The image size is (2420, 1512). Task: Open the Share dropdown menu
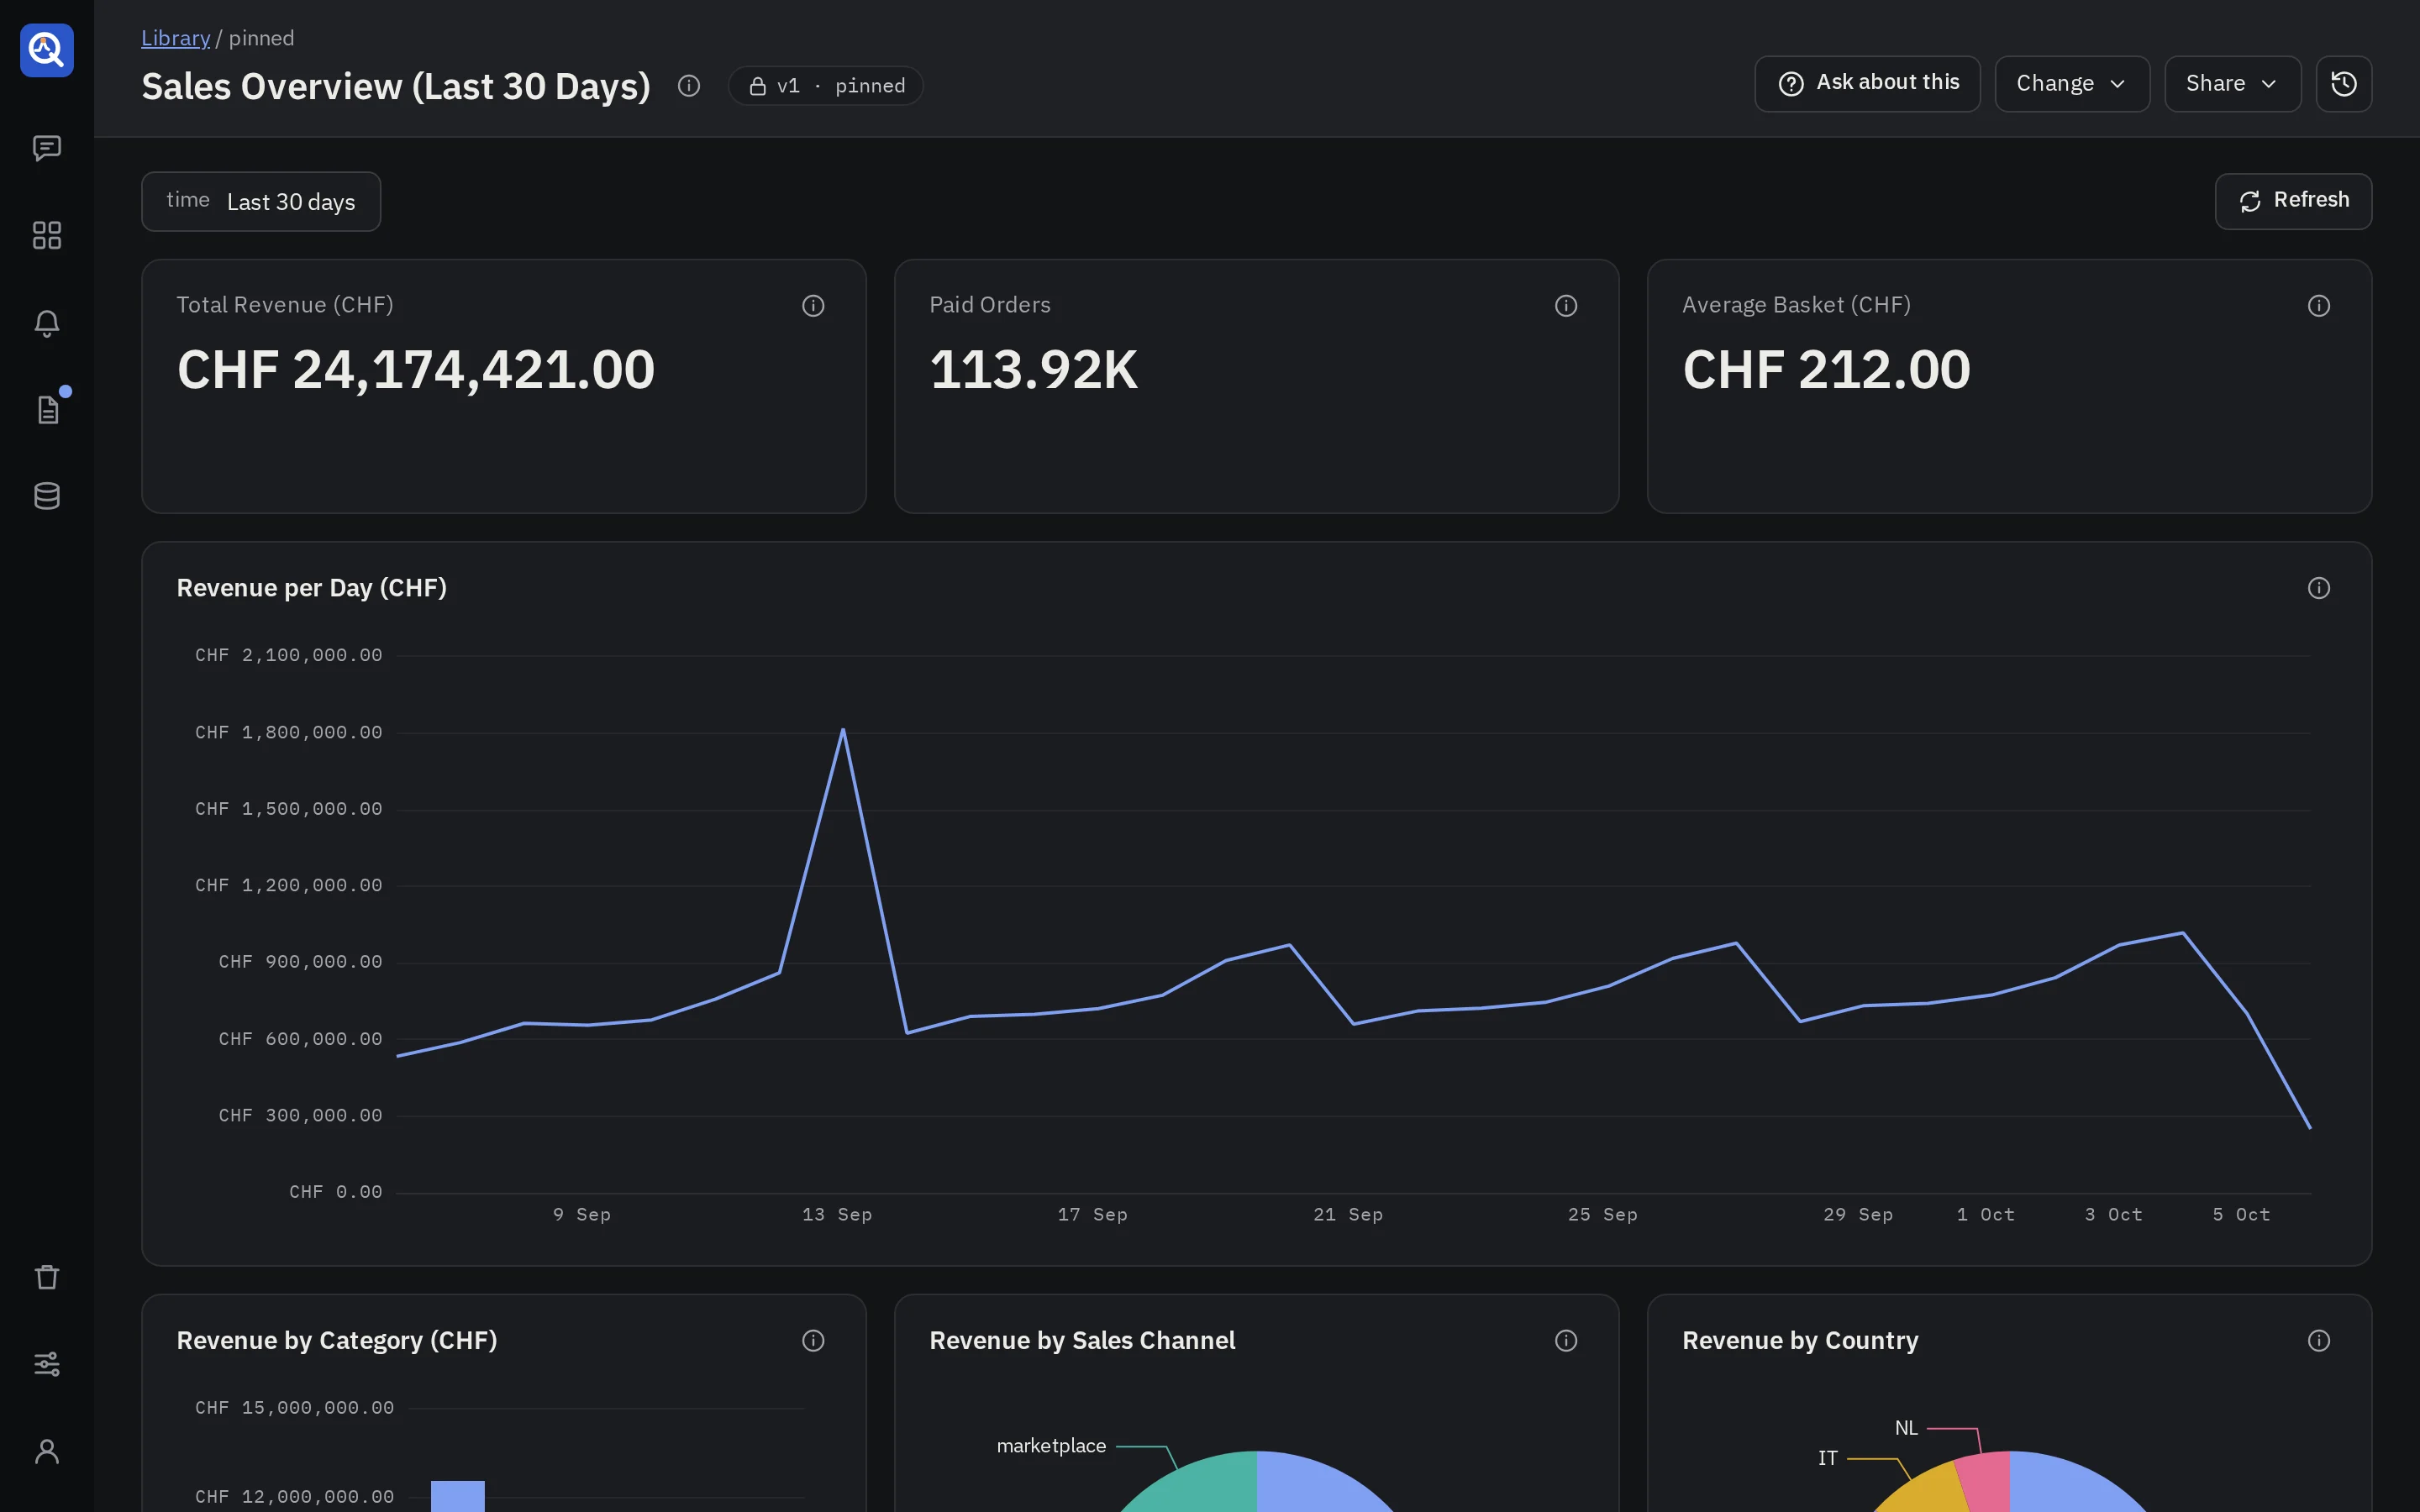2232,84
